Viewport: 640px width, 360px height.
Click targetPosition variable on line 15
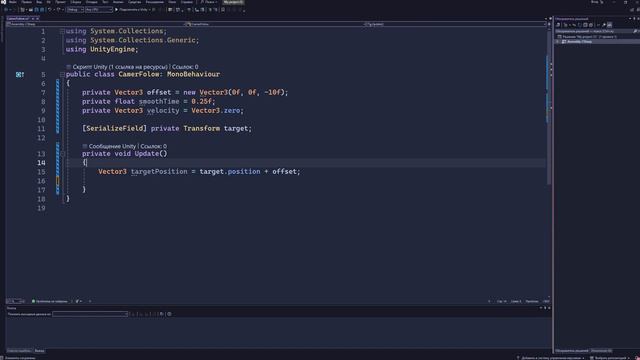coord(159,171)
